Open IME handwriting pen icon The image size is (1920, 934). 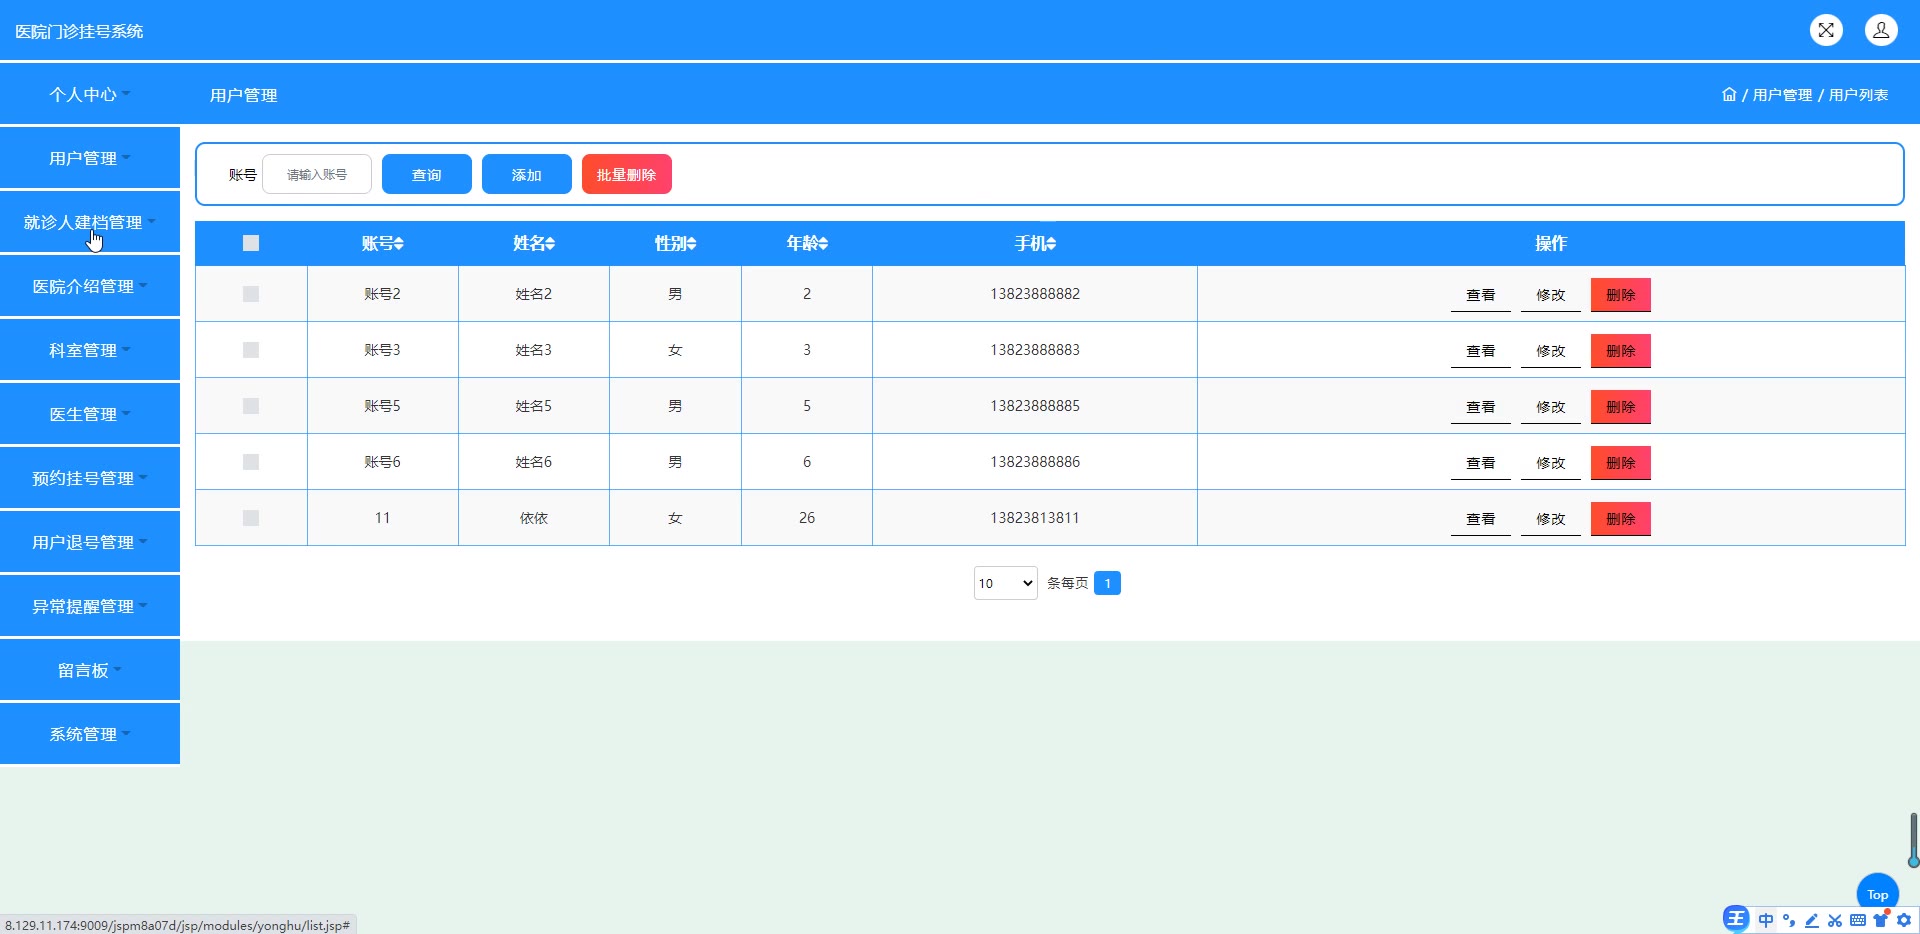(x=1812, y=920)
